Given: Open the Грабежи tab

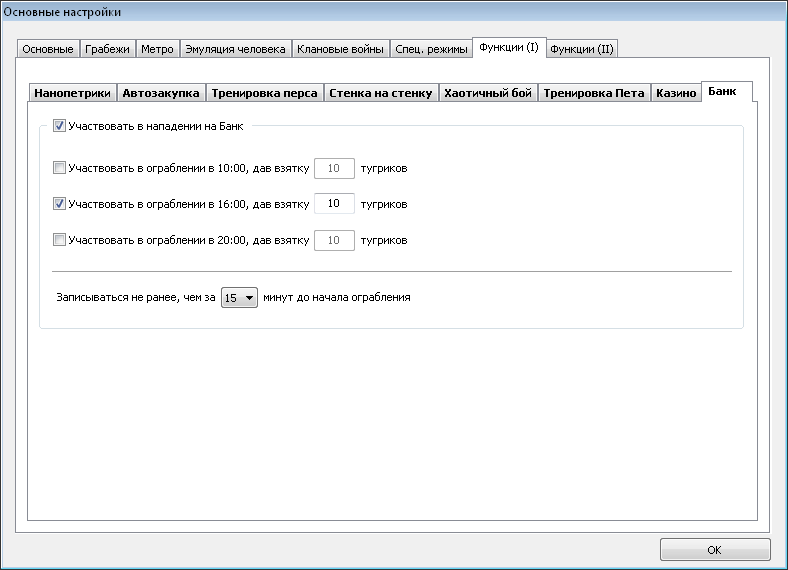Looking at the screenshot, I should tap(107, 49).
